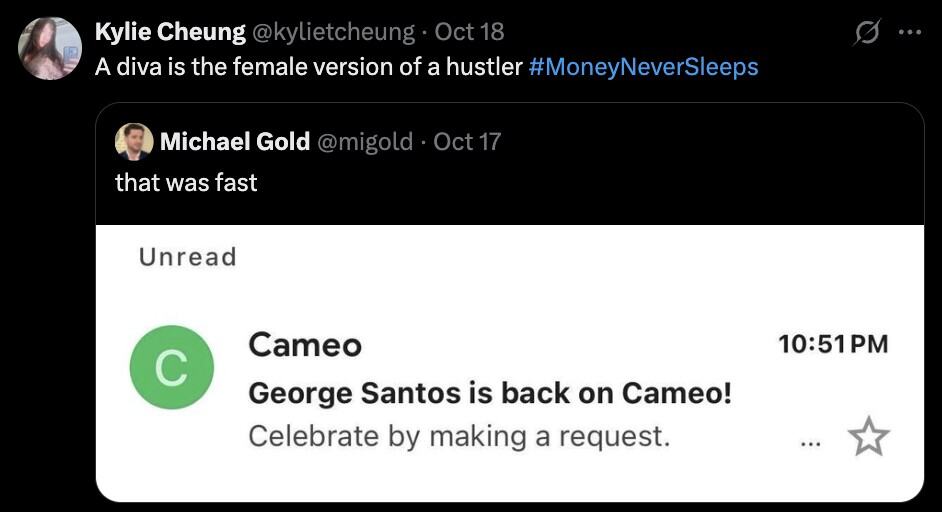Visit the @kylietcheung handle
The height and width of the screenshot is (512, 942).
333,32
